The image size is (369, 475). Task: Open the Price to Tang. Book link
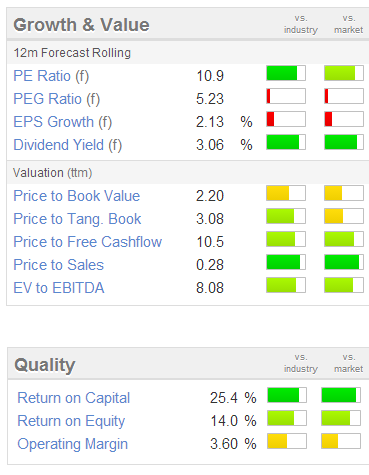click(77, 219)
